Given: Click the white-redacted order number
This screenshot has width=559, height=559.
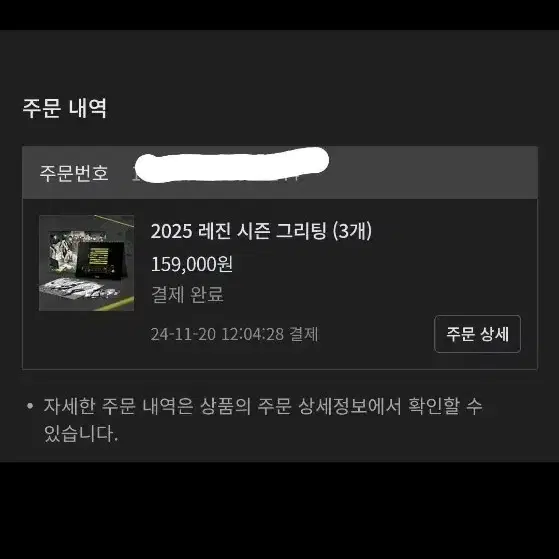Looking at the screenshot, I should (232, 165).
